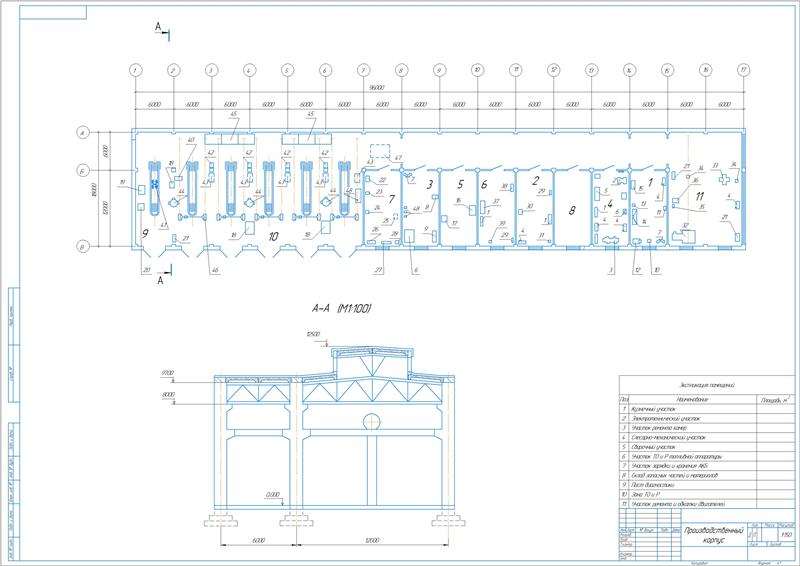The width and height of the screenshot is (800, 566).
Task: Select row Склад запасных частей и материалов
Action: [707, 476]
